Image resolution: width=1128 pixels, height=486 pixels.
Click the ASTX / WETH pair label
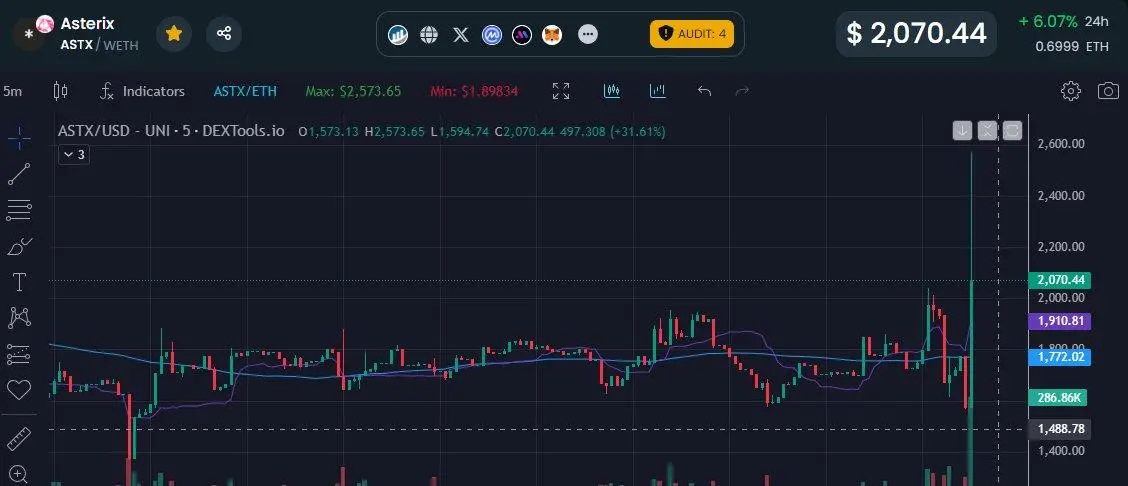pos(99,45)
